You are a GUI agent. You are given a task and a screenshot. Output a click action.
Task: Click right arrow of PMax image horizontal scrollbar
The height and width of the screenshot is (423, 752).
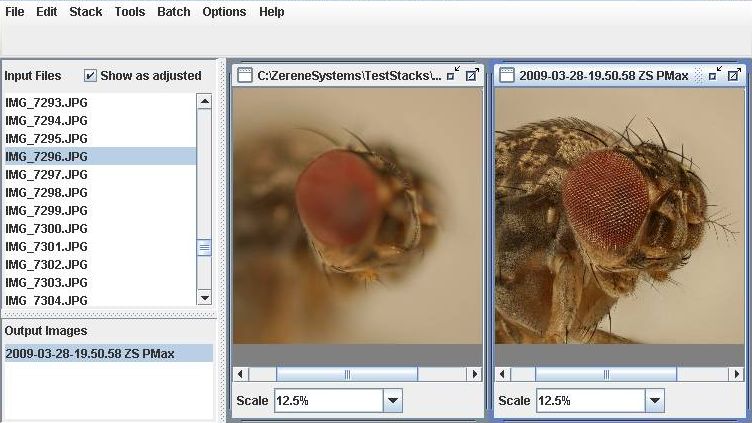click(737, 374)
